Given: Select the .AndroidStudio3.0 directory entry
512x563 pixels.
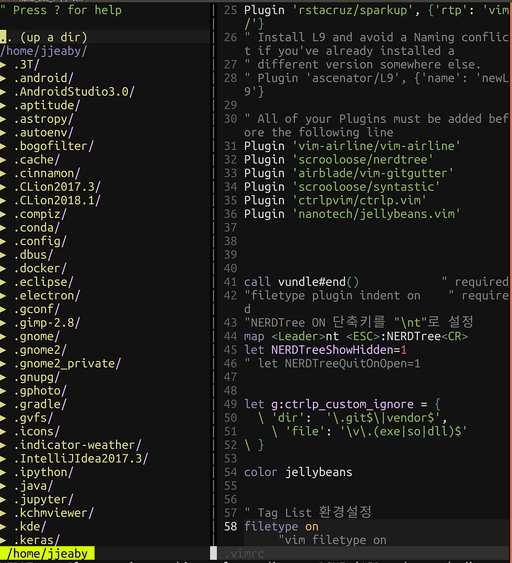Looking at the screenshot, I should click(x=74, y=92).
